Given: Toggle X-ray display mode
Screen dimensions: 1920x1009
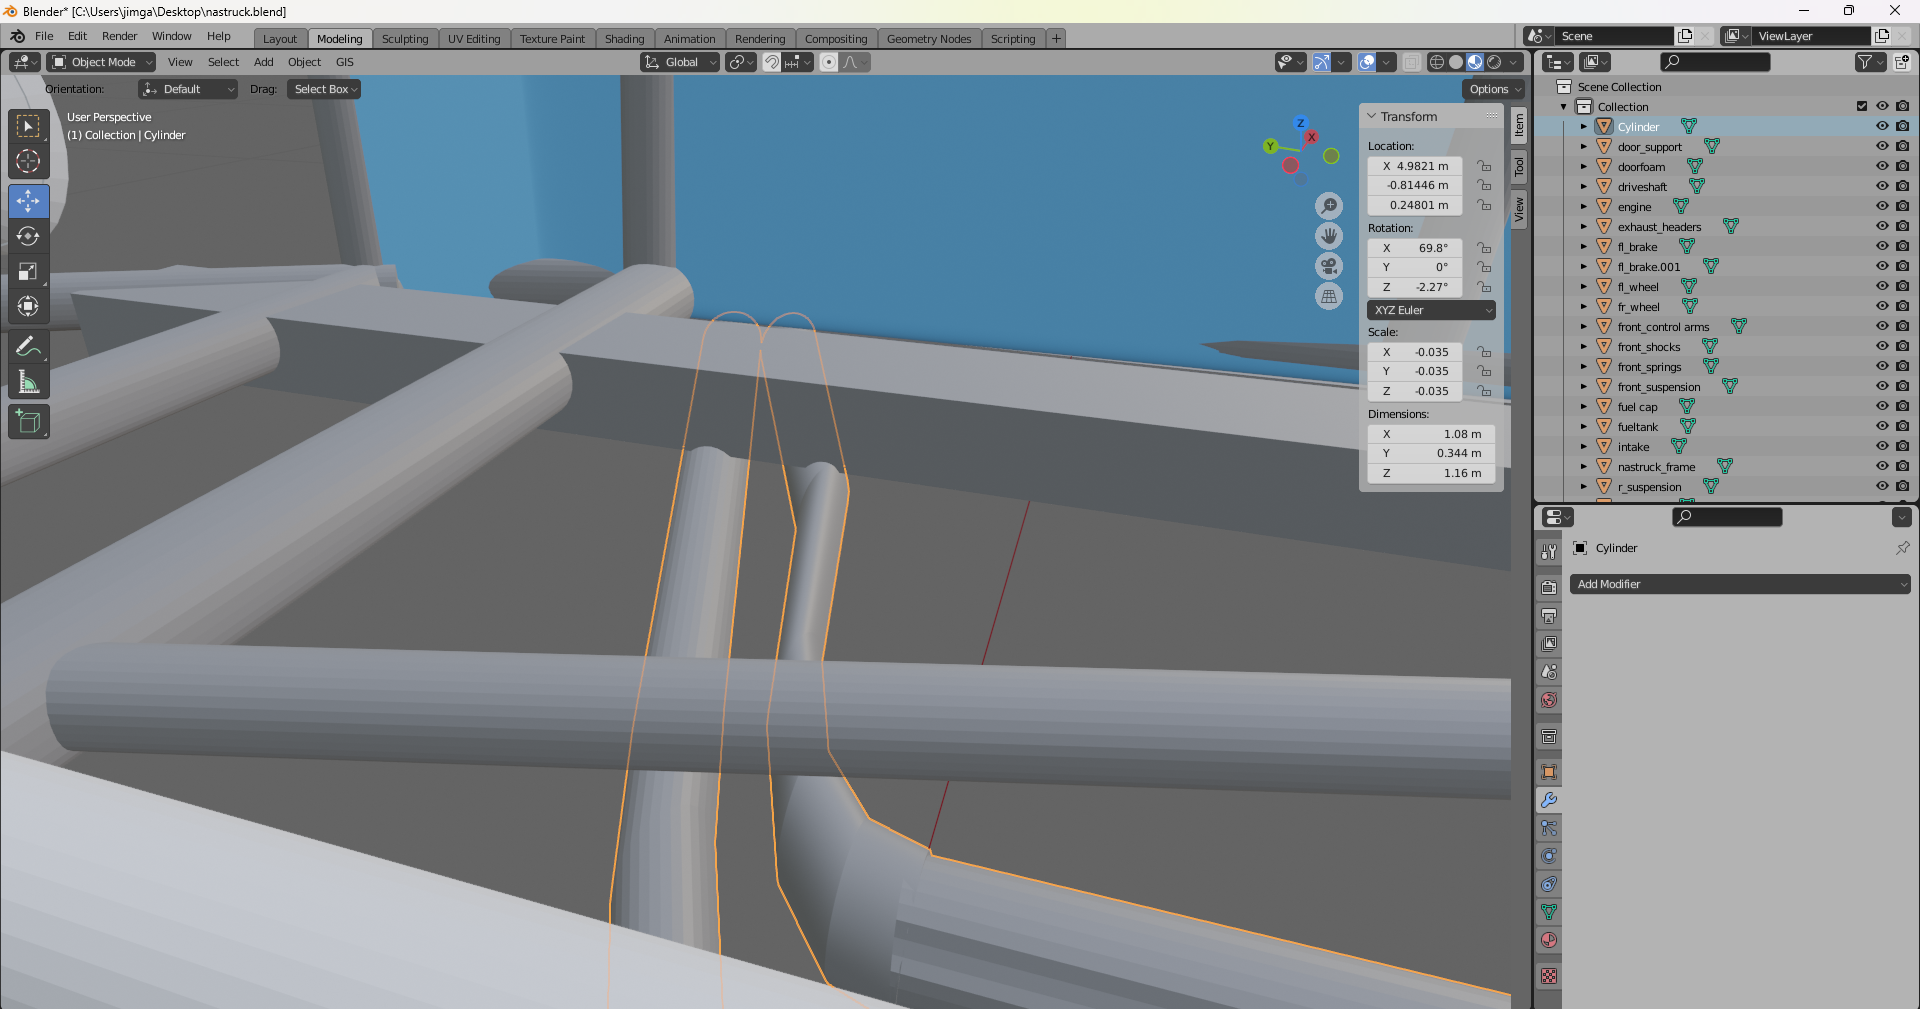Looking at the screenshot, I should [1411, 62].
